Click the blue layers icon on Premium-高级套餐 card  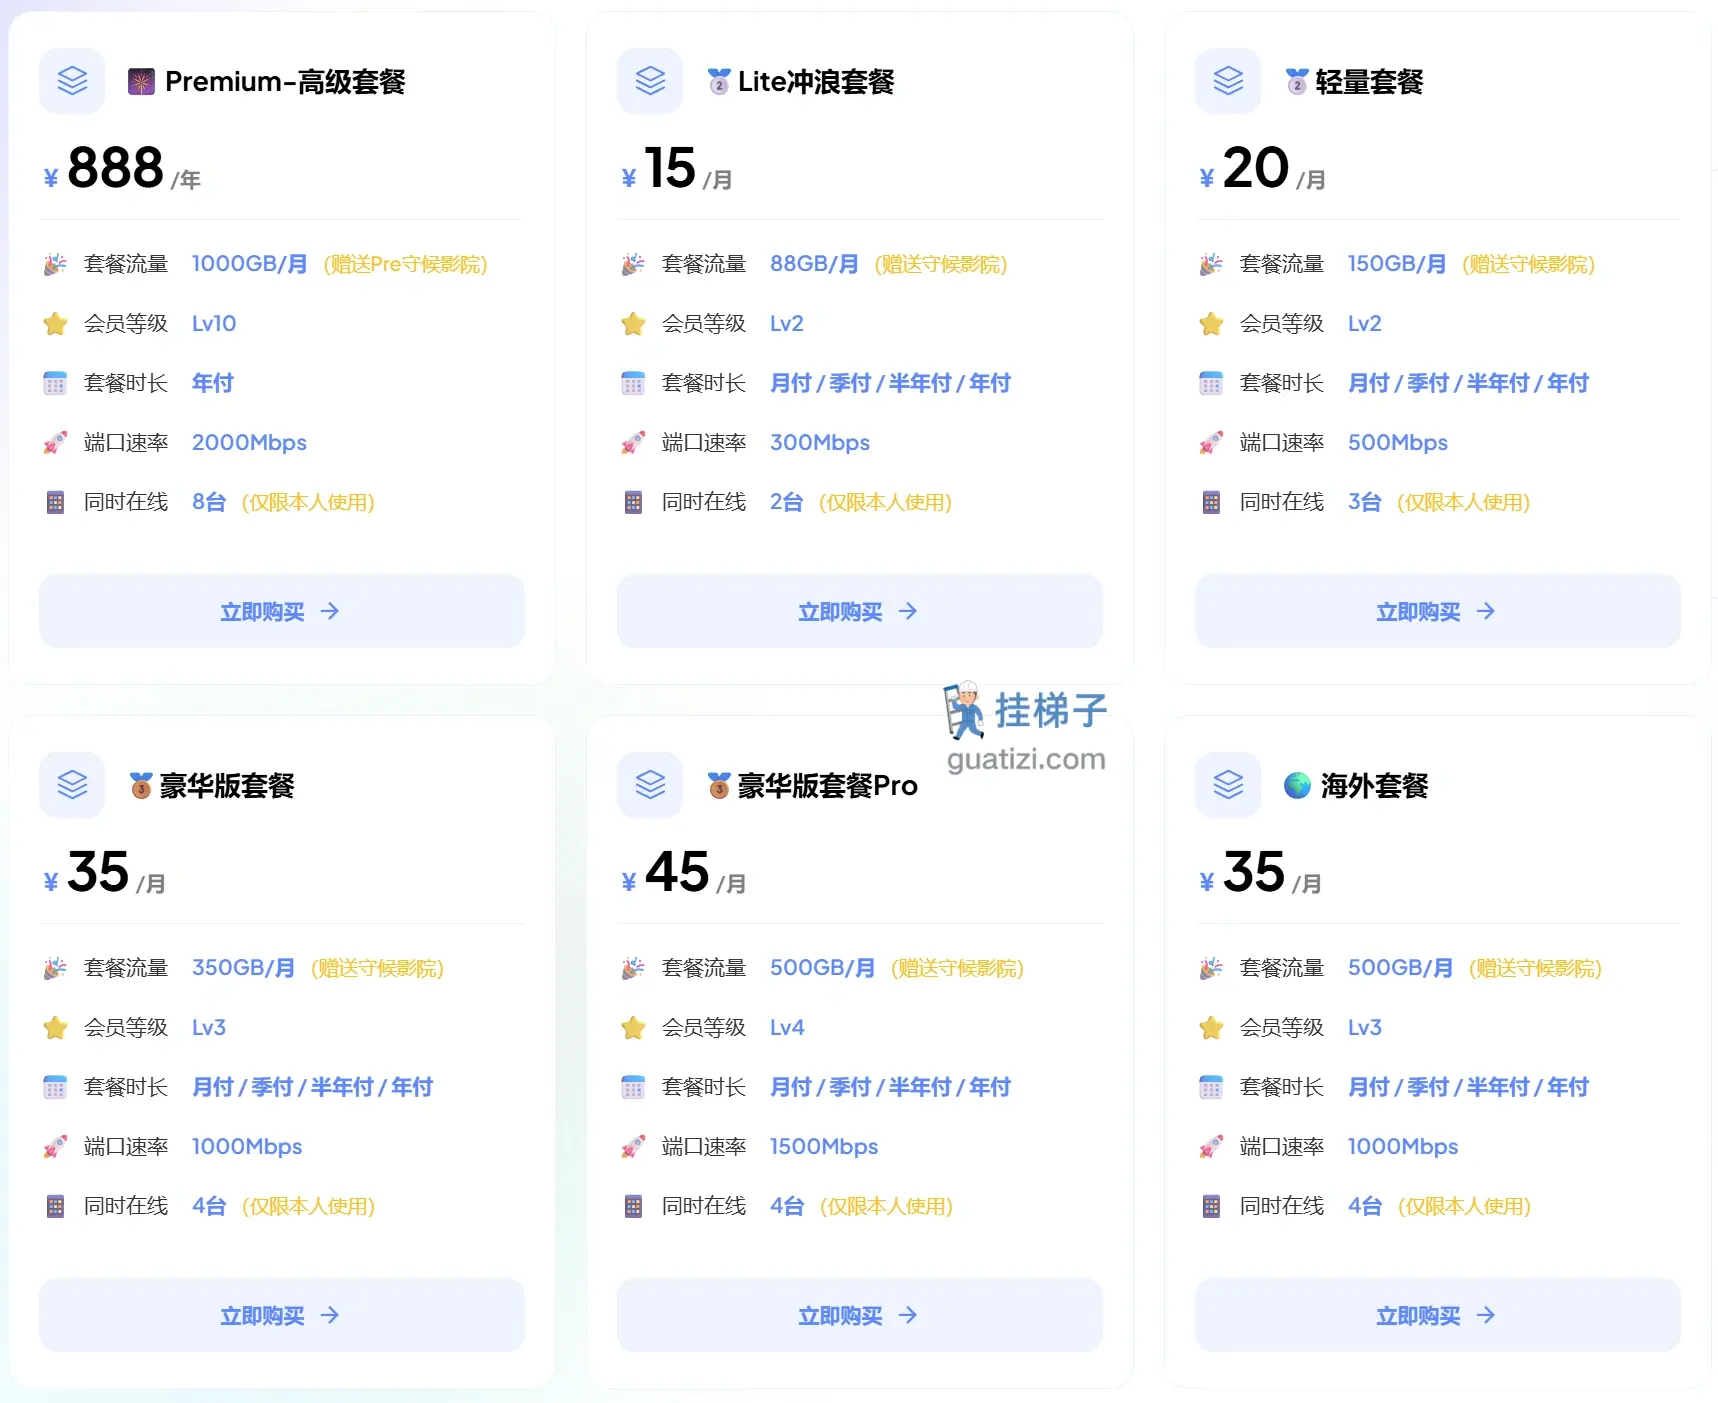[71, 81]
